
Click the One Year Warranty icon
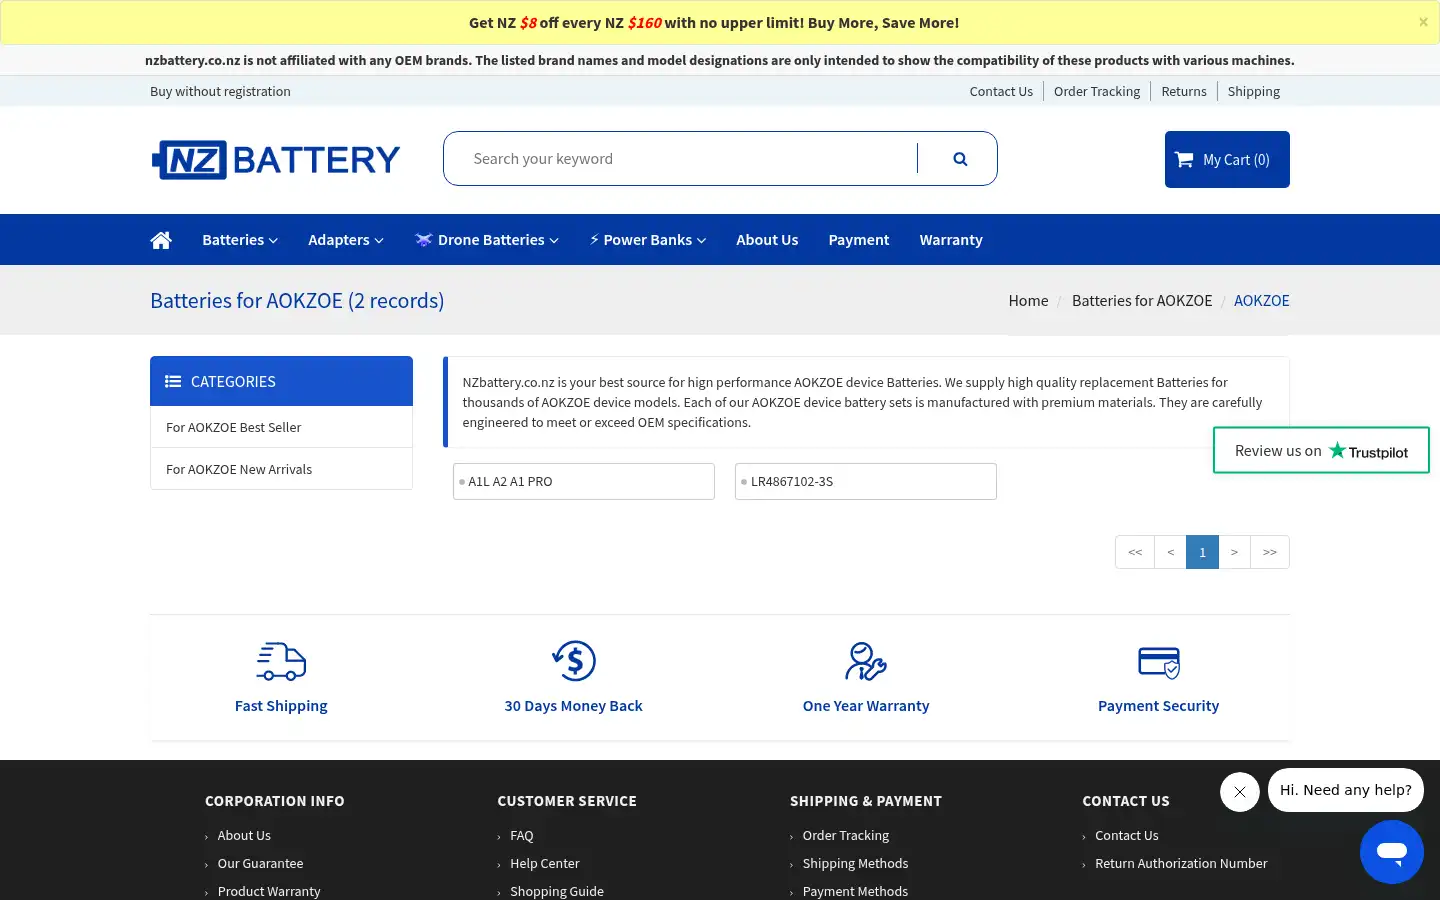tap(866, 661)
